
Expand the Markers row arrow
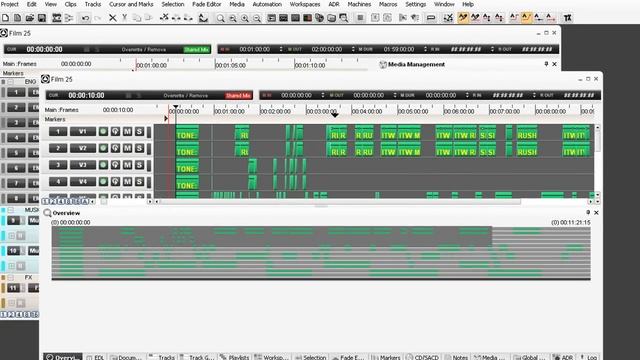[x=166, y=119]
